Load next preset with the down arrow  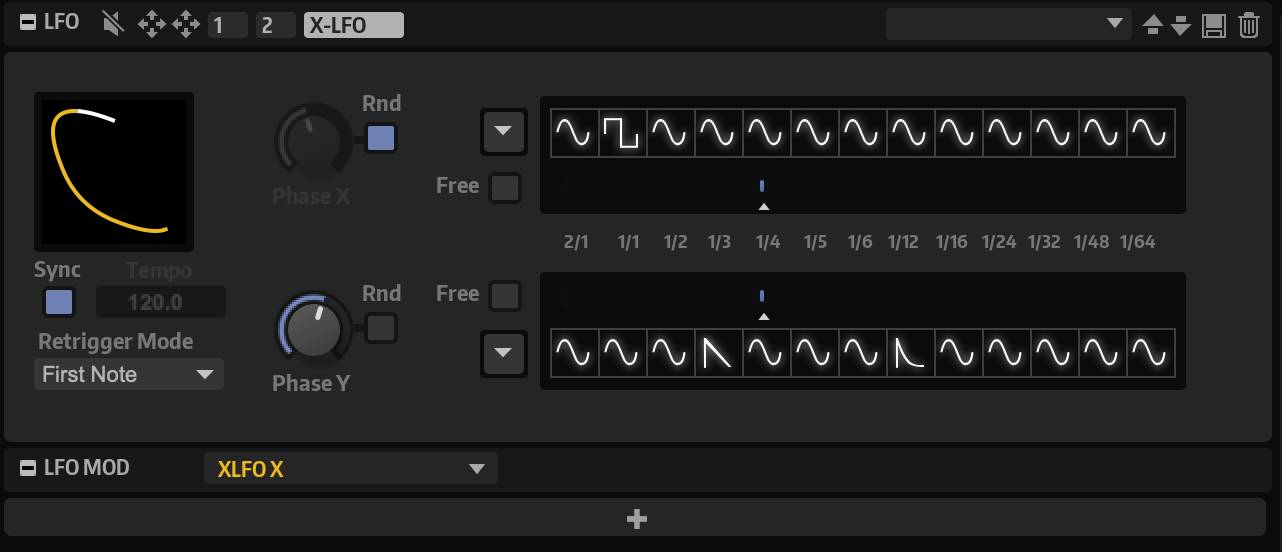pos(1181,25)
